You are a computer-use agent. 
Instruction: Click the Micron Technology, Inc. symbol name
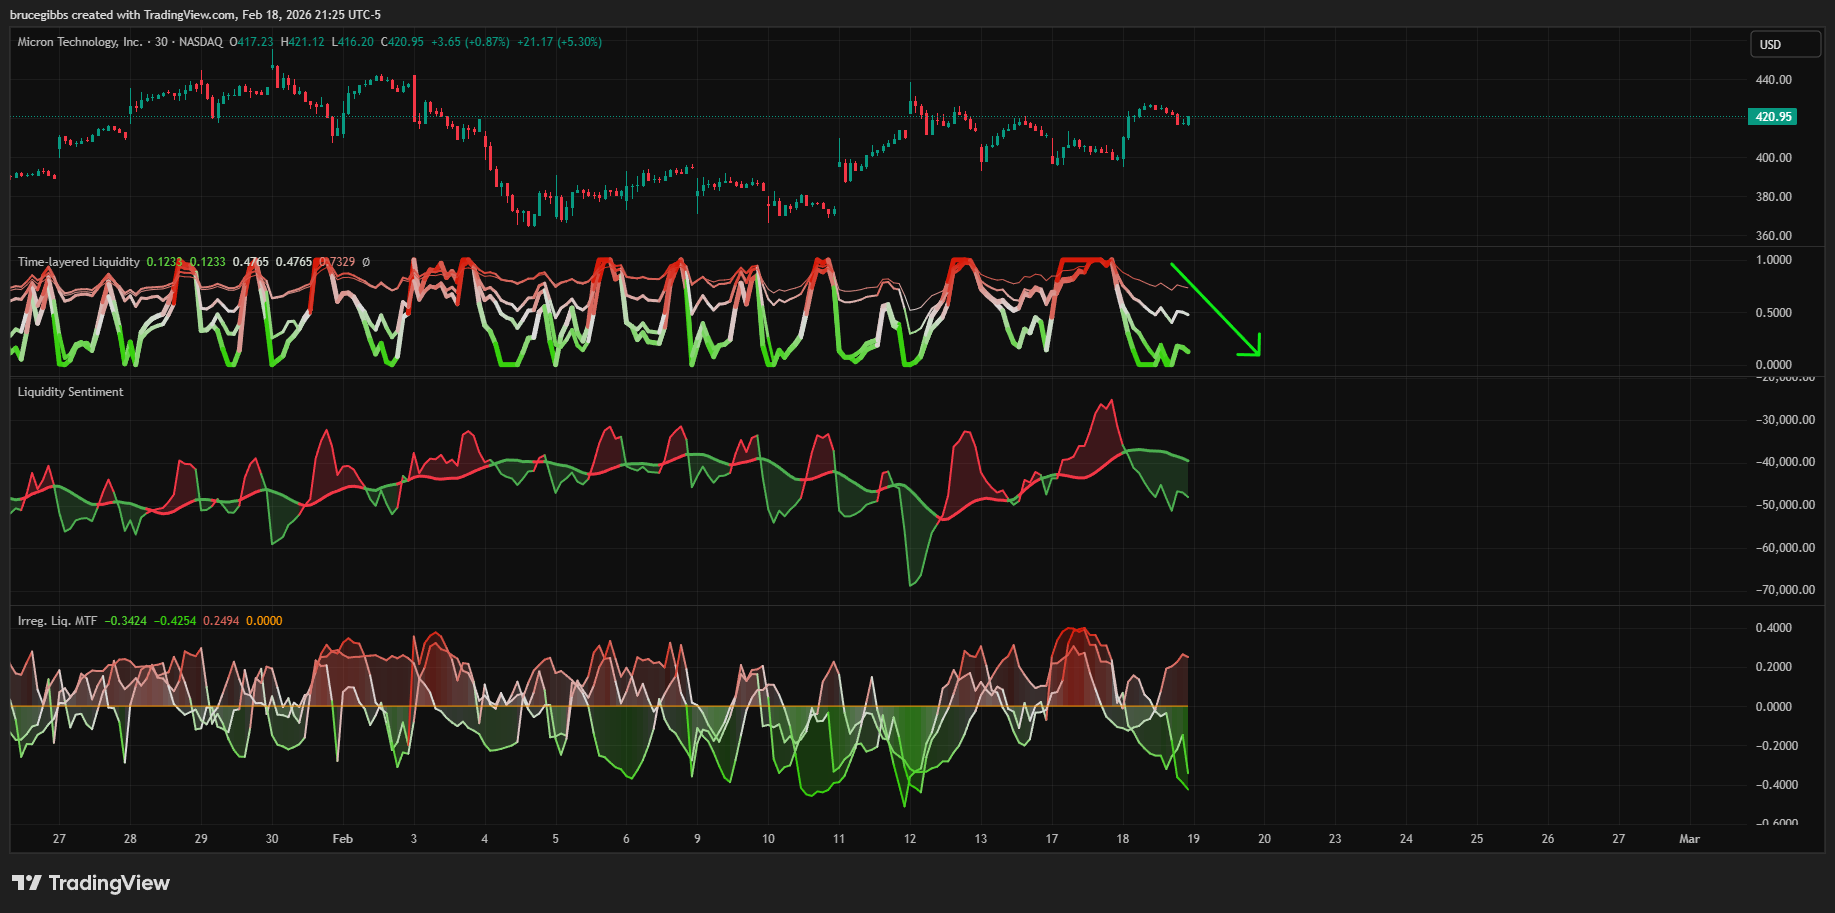pyautogui.click(x=80, y=42)
